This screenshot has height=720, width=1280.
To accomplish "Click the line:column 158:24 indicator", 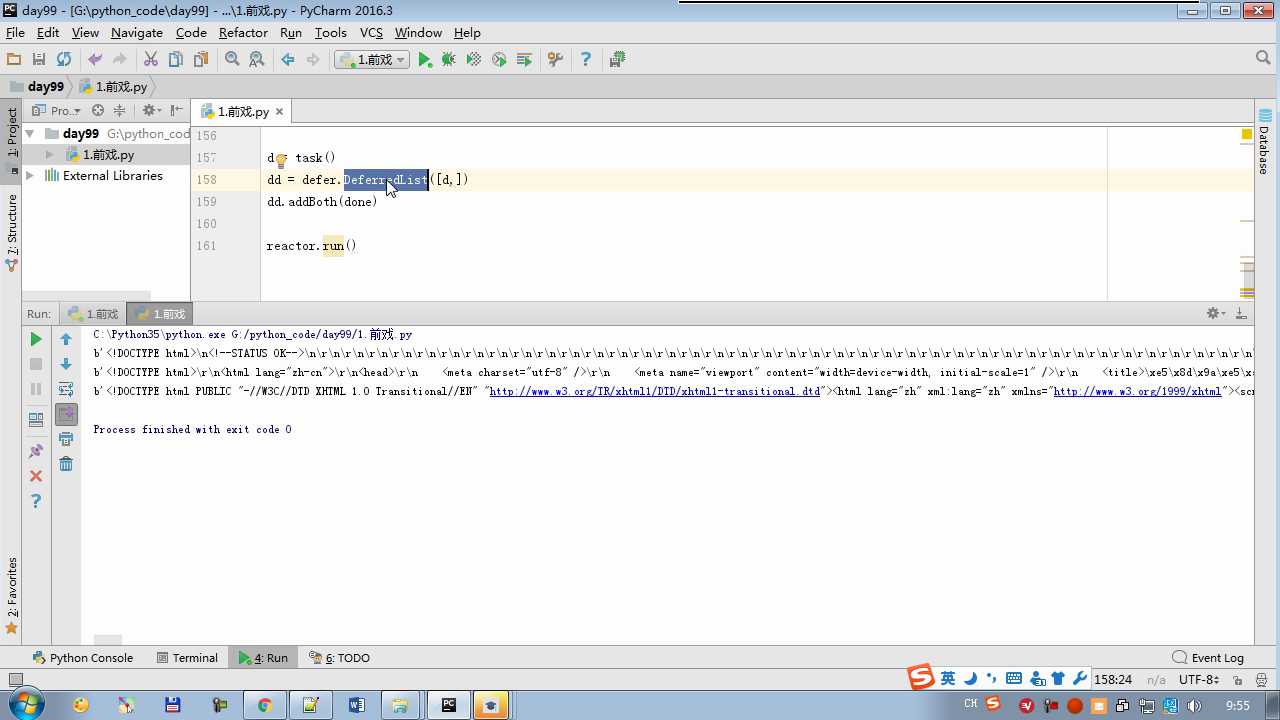I will click(x=1113, y=680).
